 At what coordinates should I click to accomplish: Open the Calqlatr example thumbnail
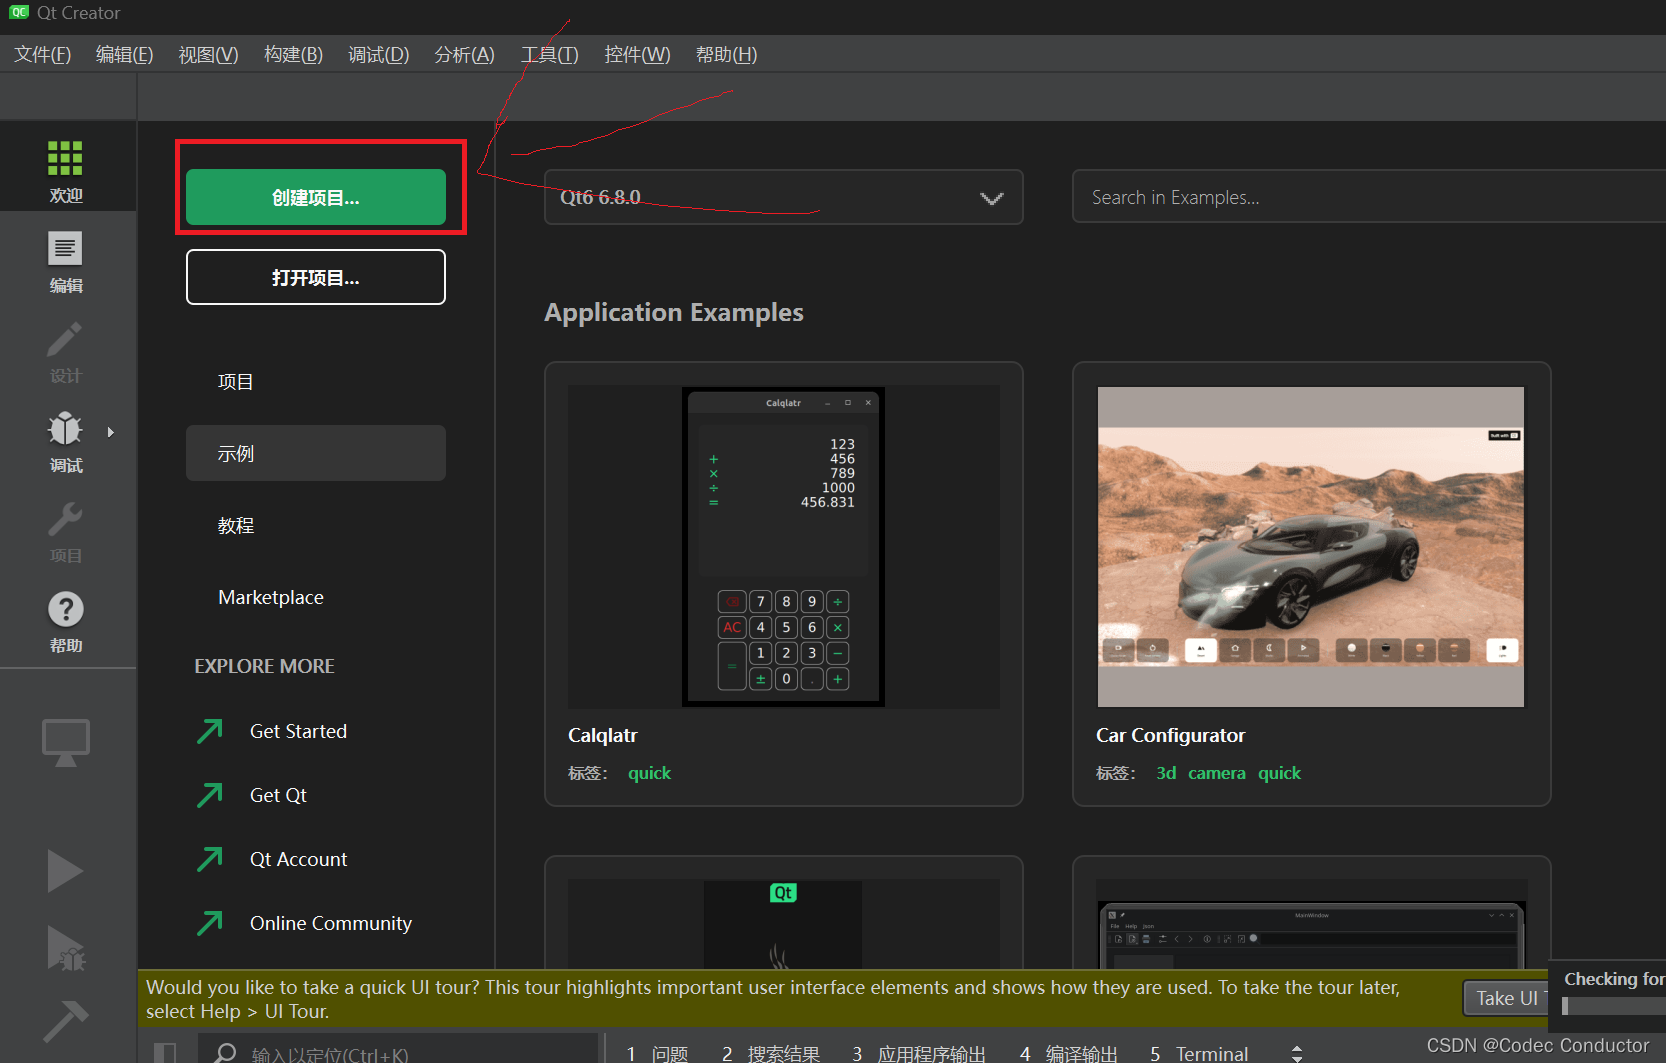(x=783, y=547)
